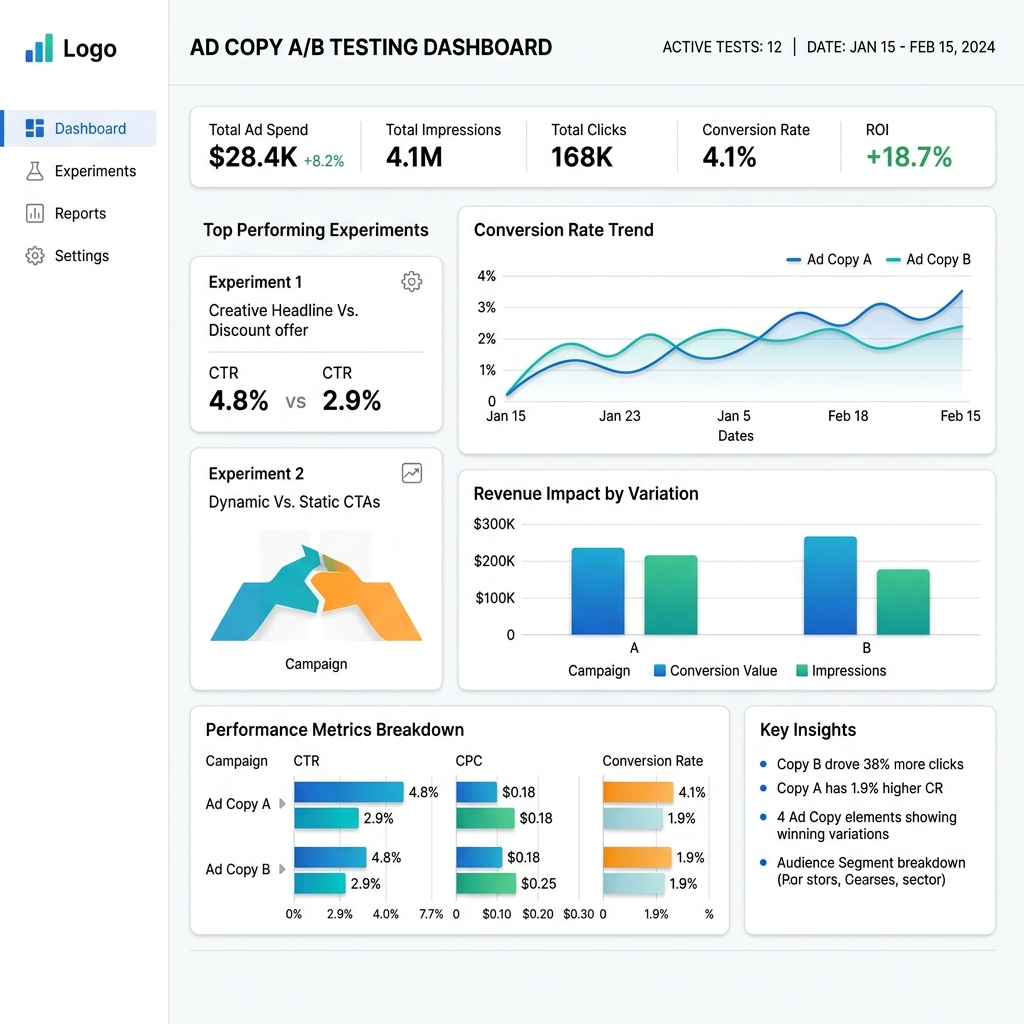
Task: Click Campaign B green Impressions bar
Action: click(x=903, y=602)
